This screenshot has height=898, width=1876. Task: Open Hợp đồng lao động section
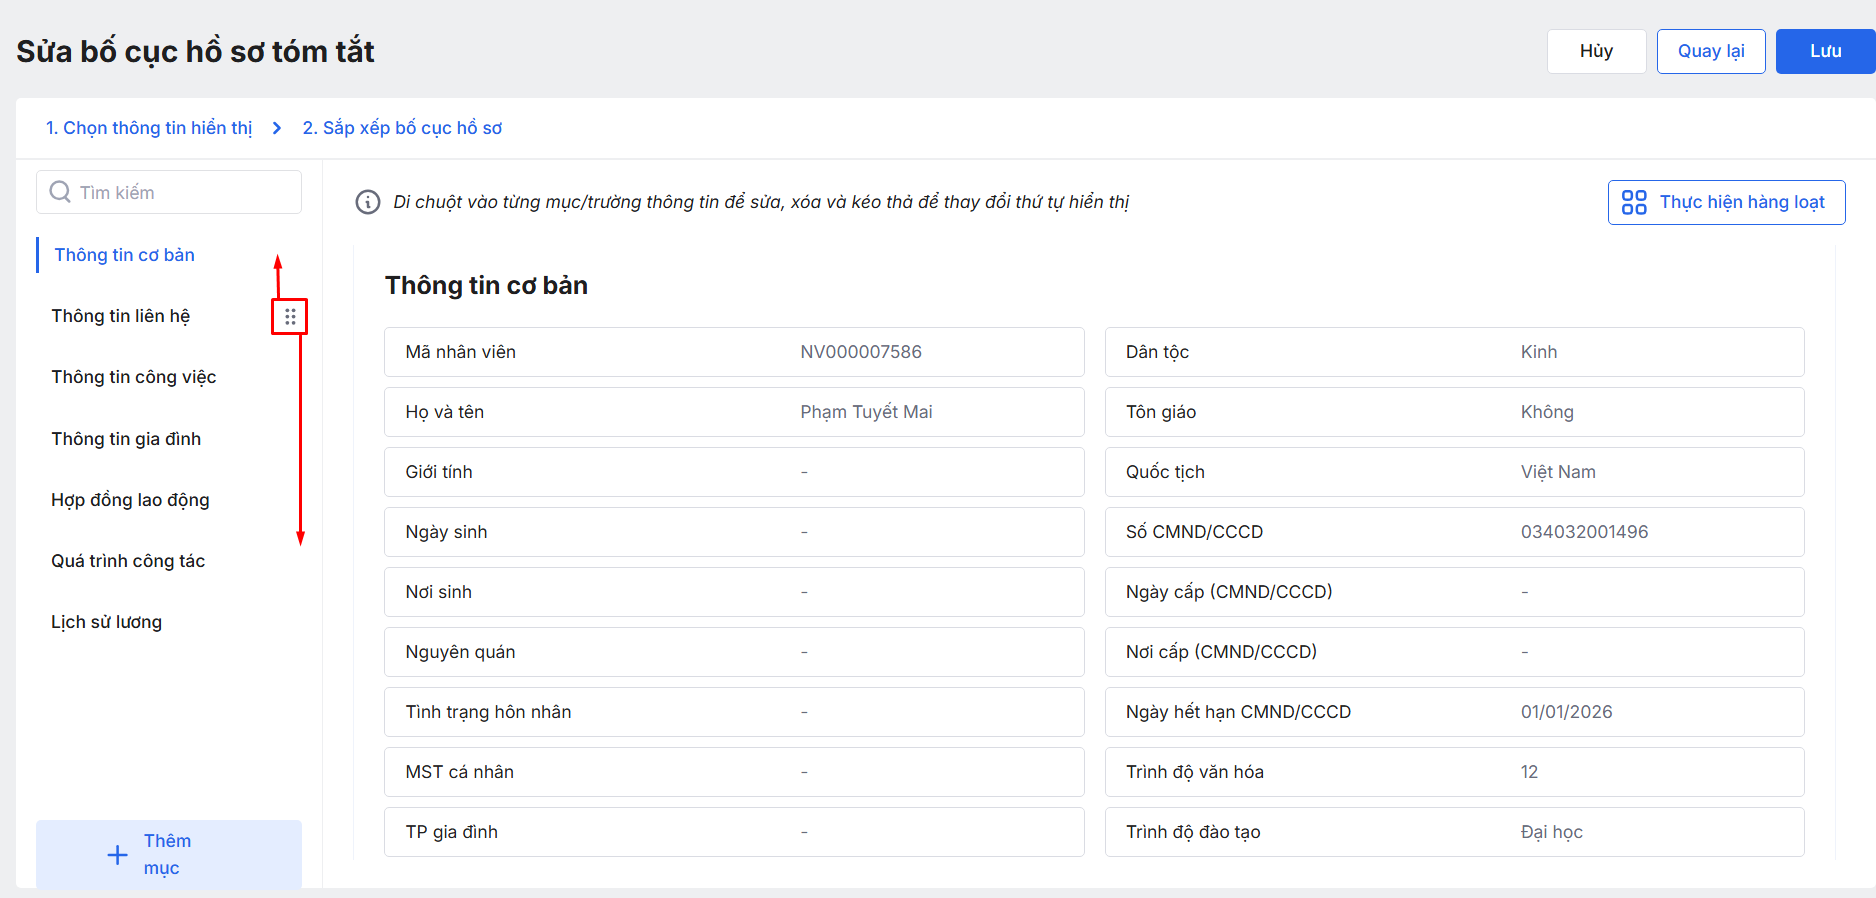(130, 500)
